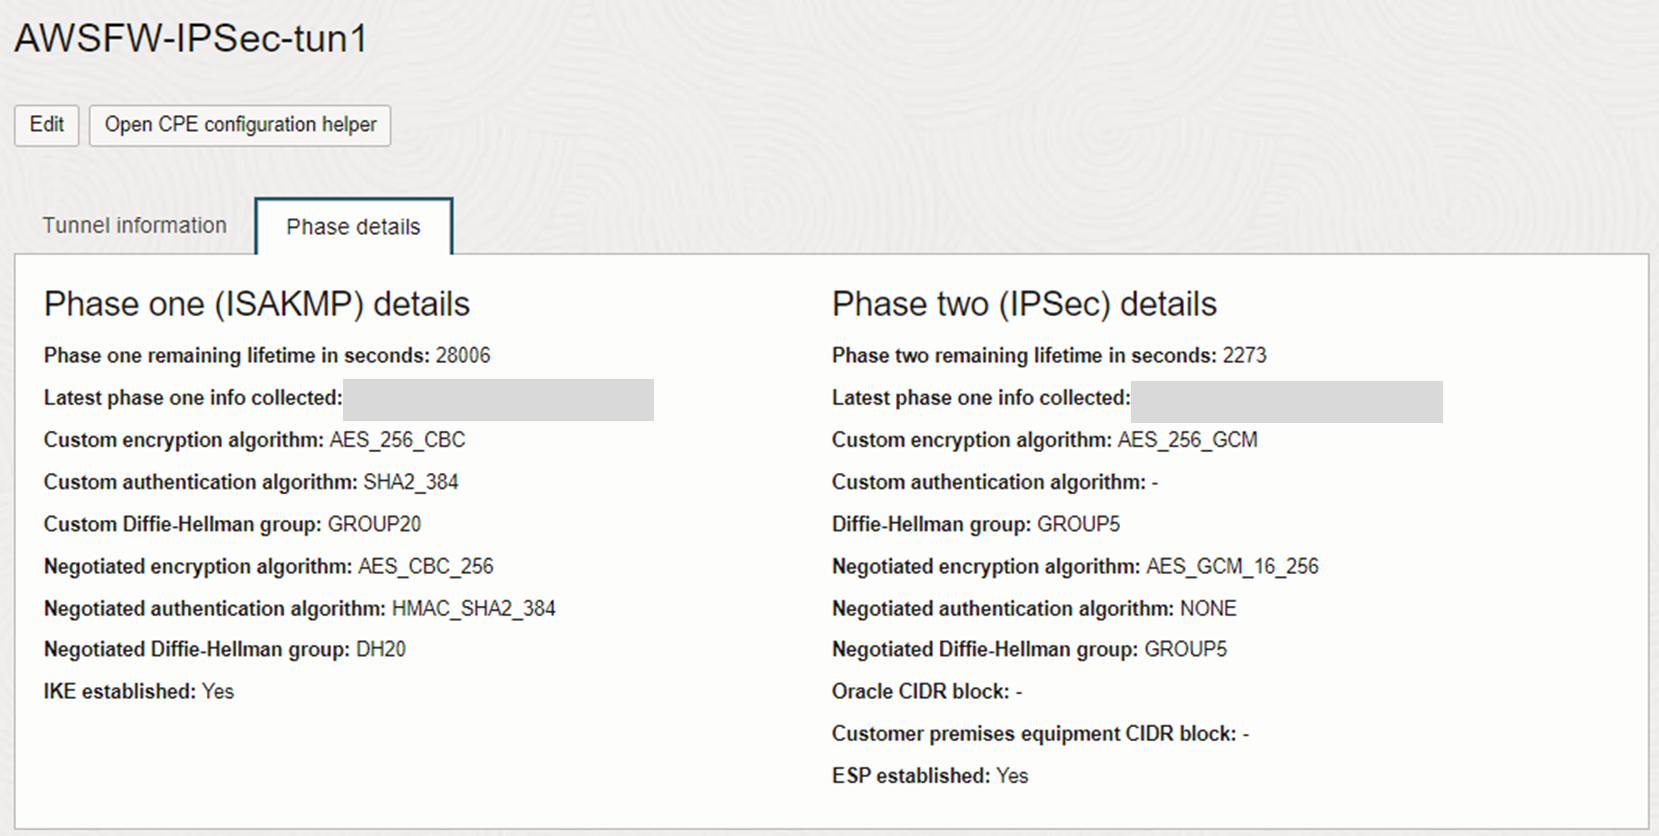Click the Phase one (ISAKMP) details heading
The image size is (1659, 836).
pos(258,303)
